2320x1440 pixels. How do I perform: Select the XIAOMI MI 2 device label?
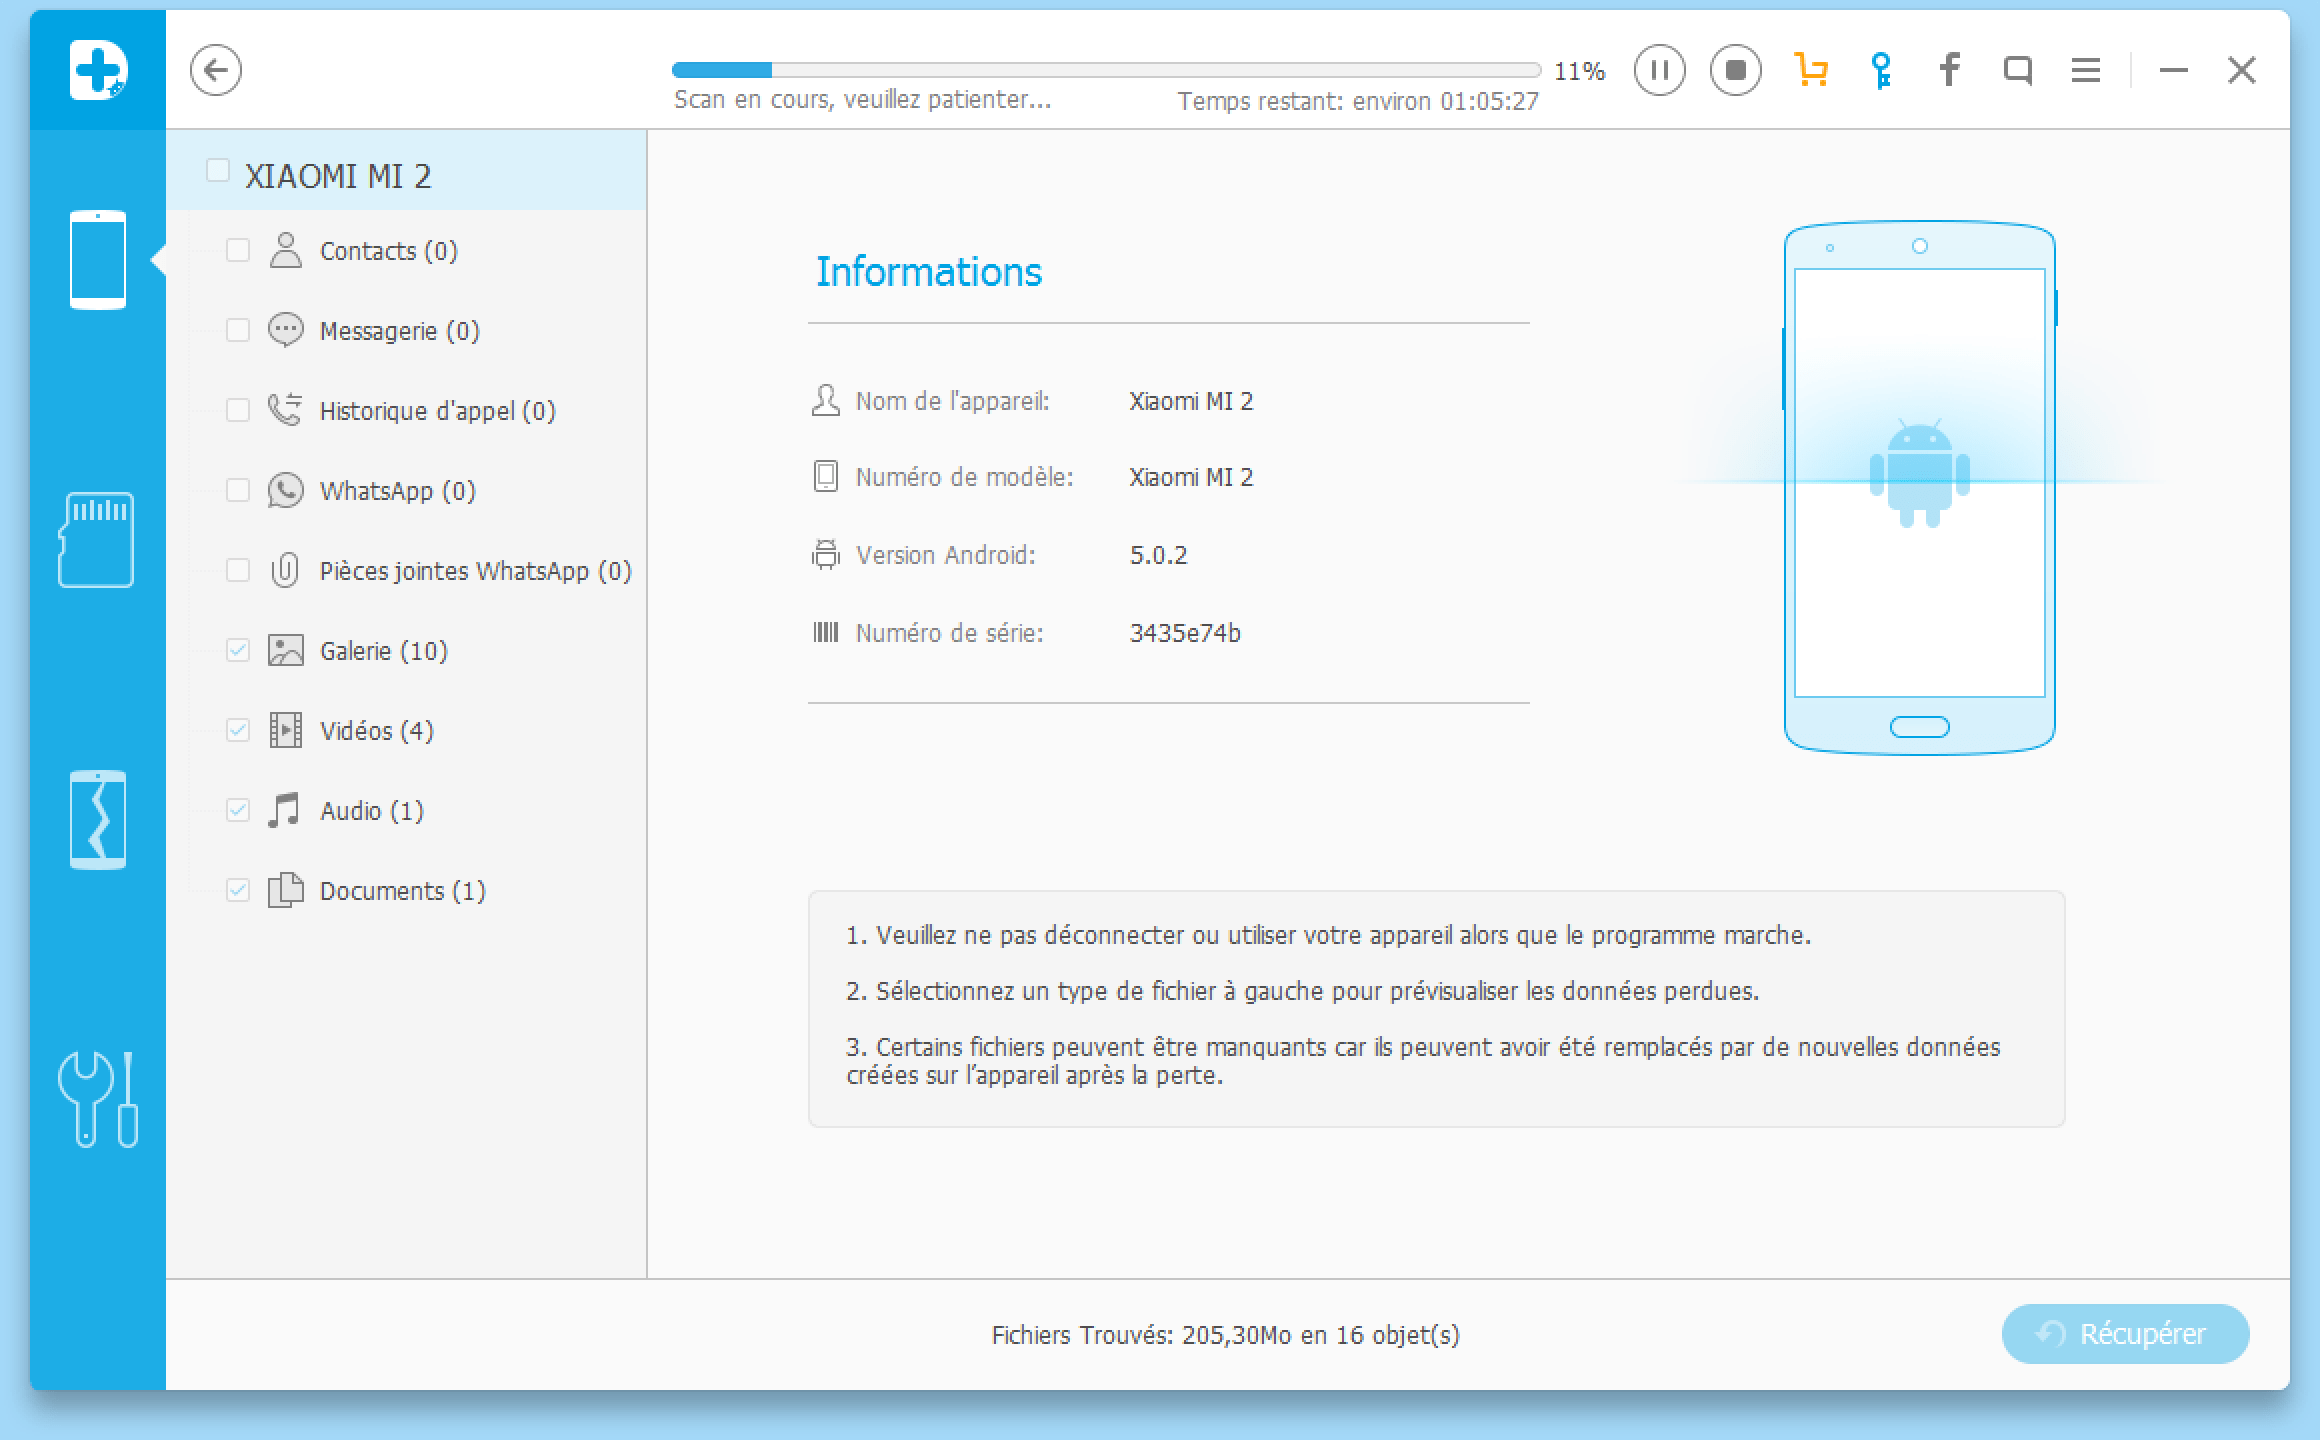(x=338, y=176)
